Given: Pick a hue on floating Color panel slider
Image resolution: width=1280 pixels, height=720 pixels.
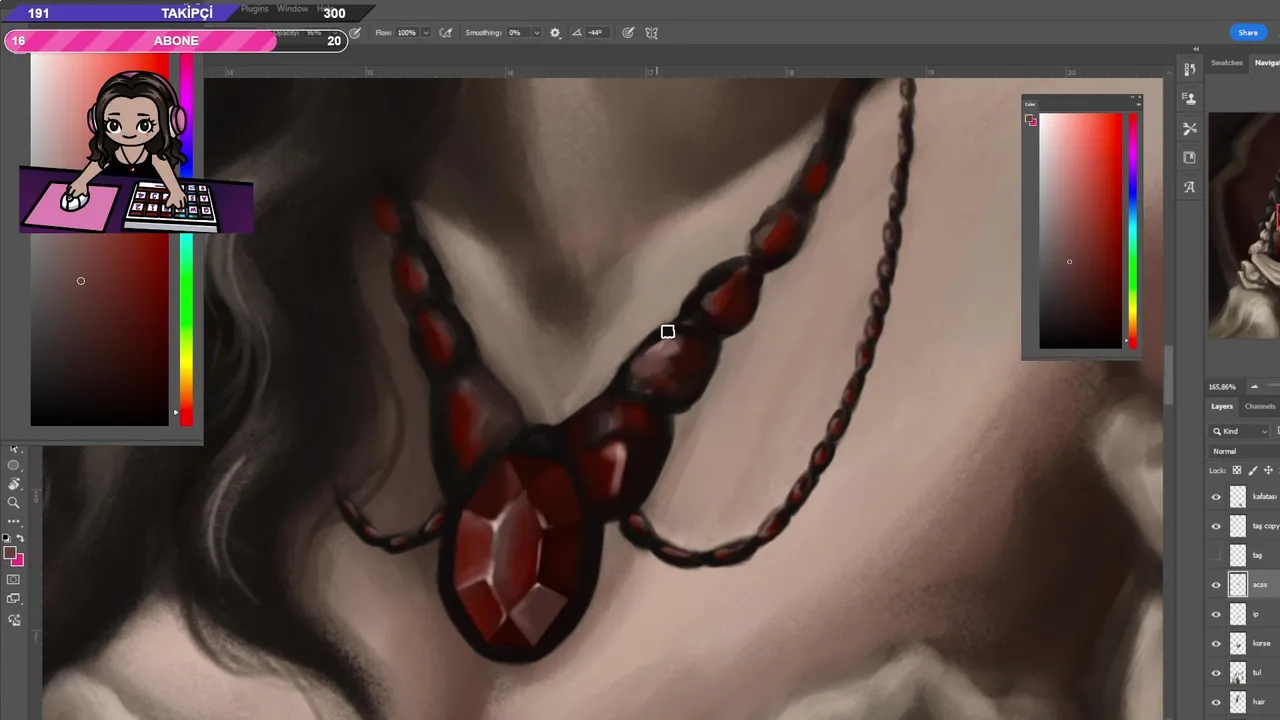Looking at the screenshot, I should click(1133, 231).
